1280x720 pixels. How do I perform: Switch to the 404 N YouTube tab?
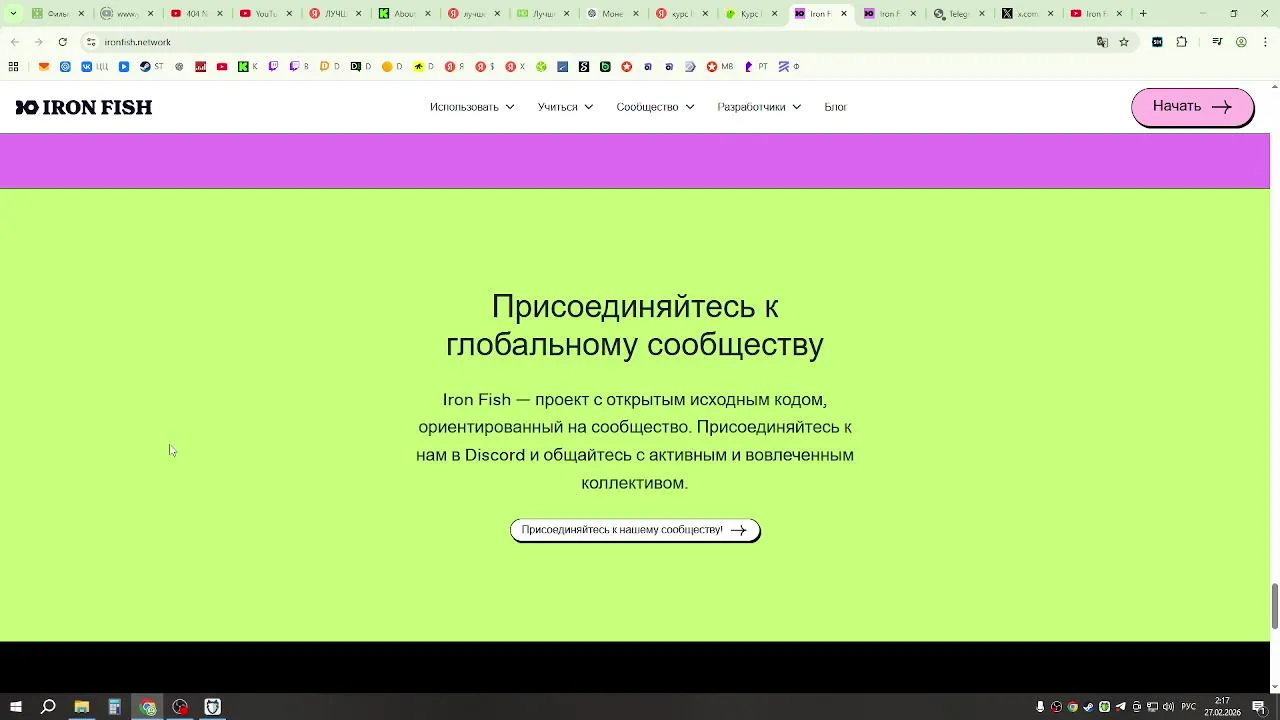[197, 14]
